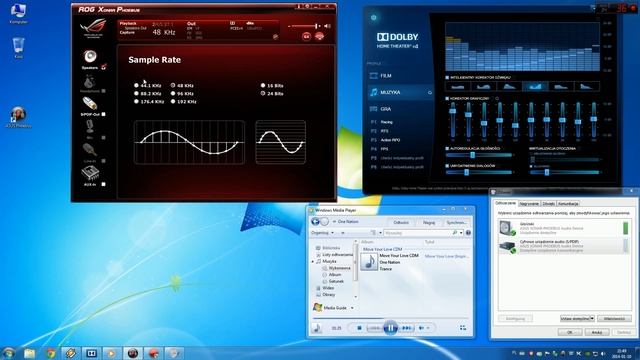The height and width of the screenshot is (360, 640).
Task: Click the red icon right of GX
Action: pyautogui.click(x=320, y=36)
